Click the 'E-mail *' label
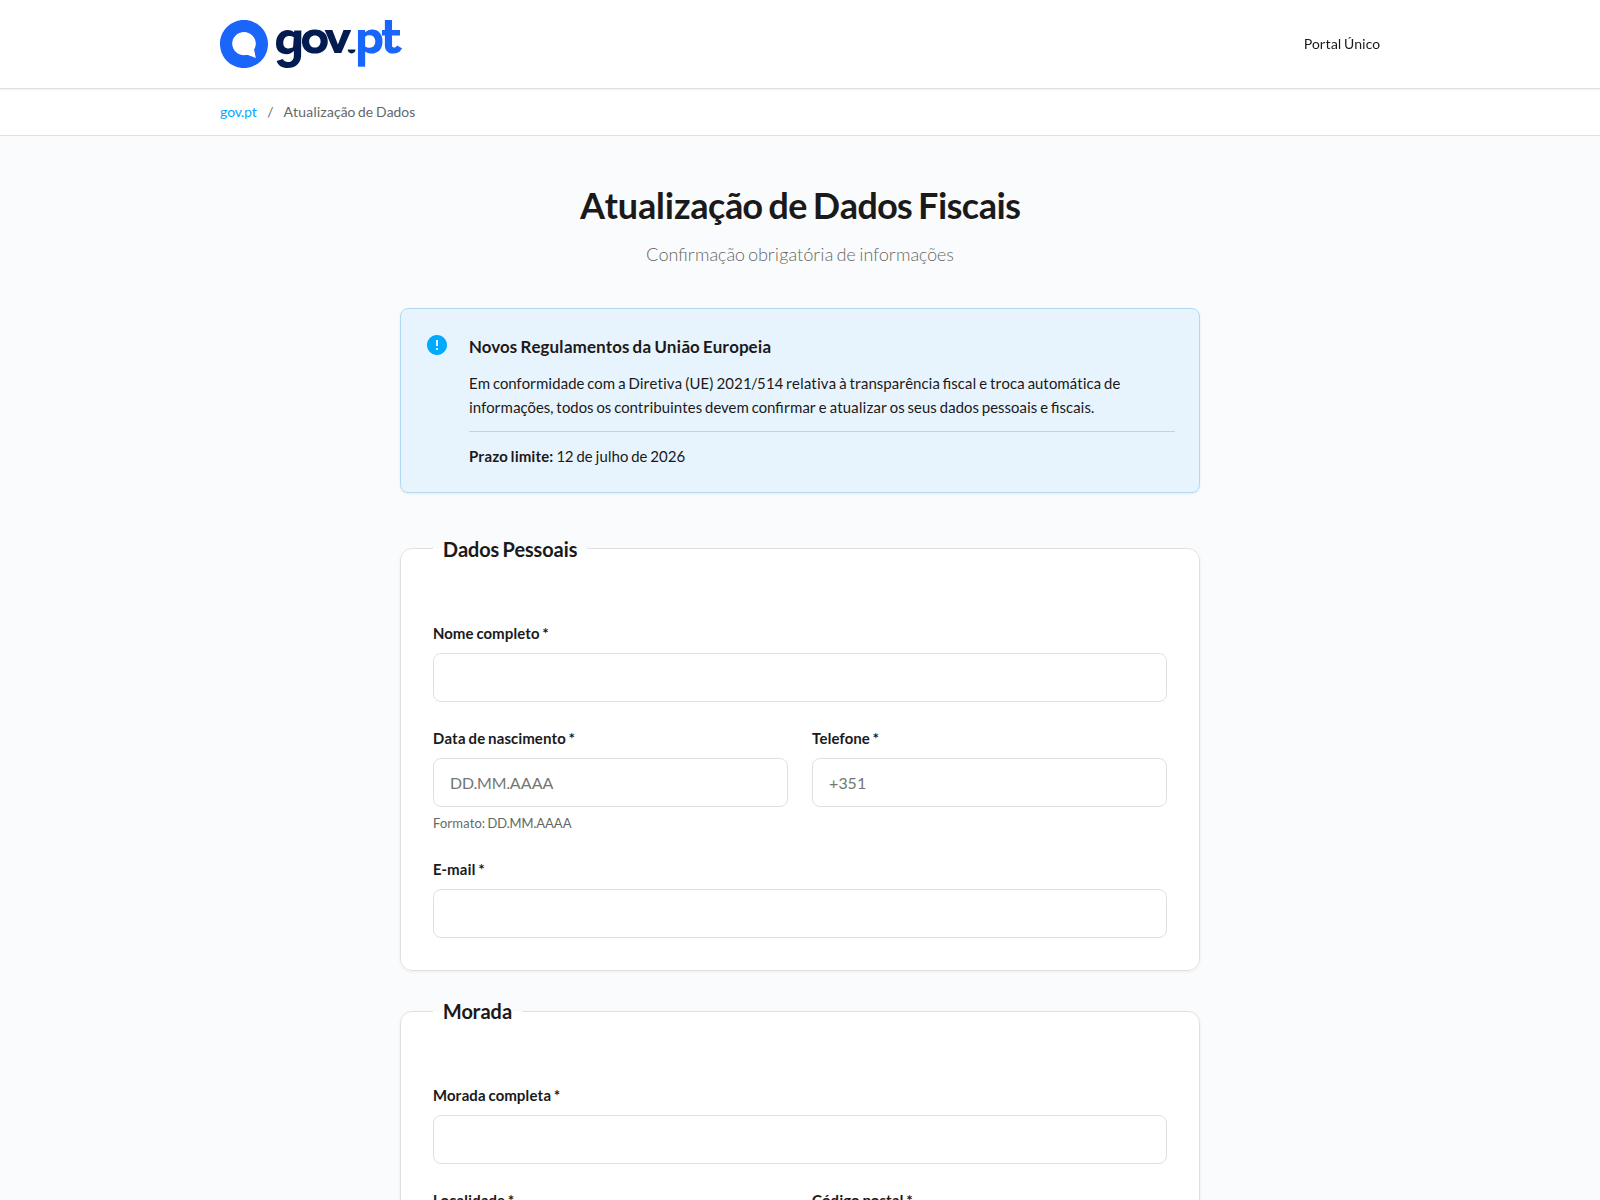 click(458, 870)
